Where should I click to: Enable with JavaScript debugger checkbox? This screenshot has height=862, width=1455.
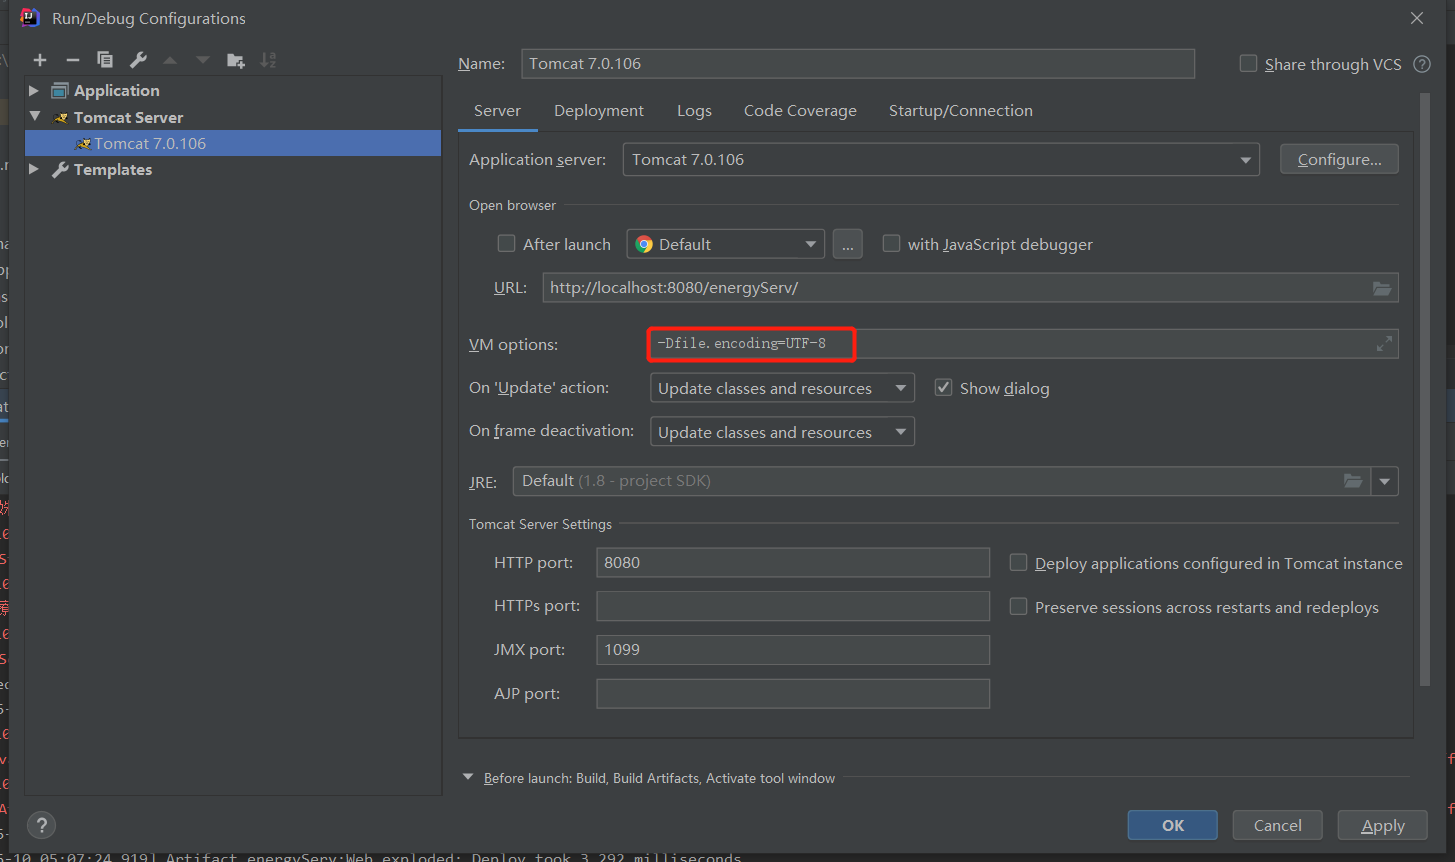click(891, 244)
